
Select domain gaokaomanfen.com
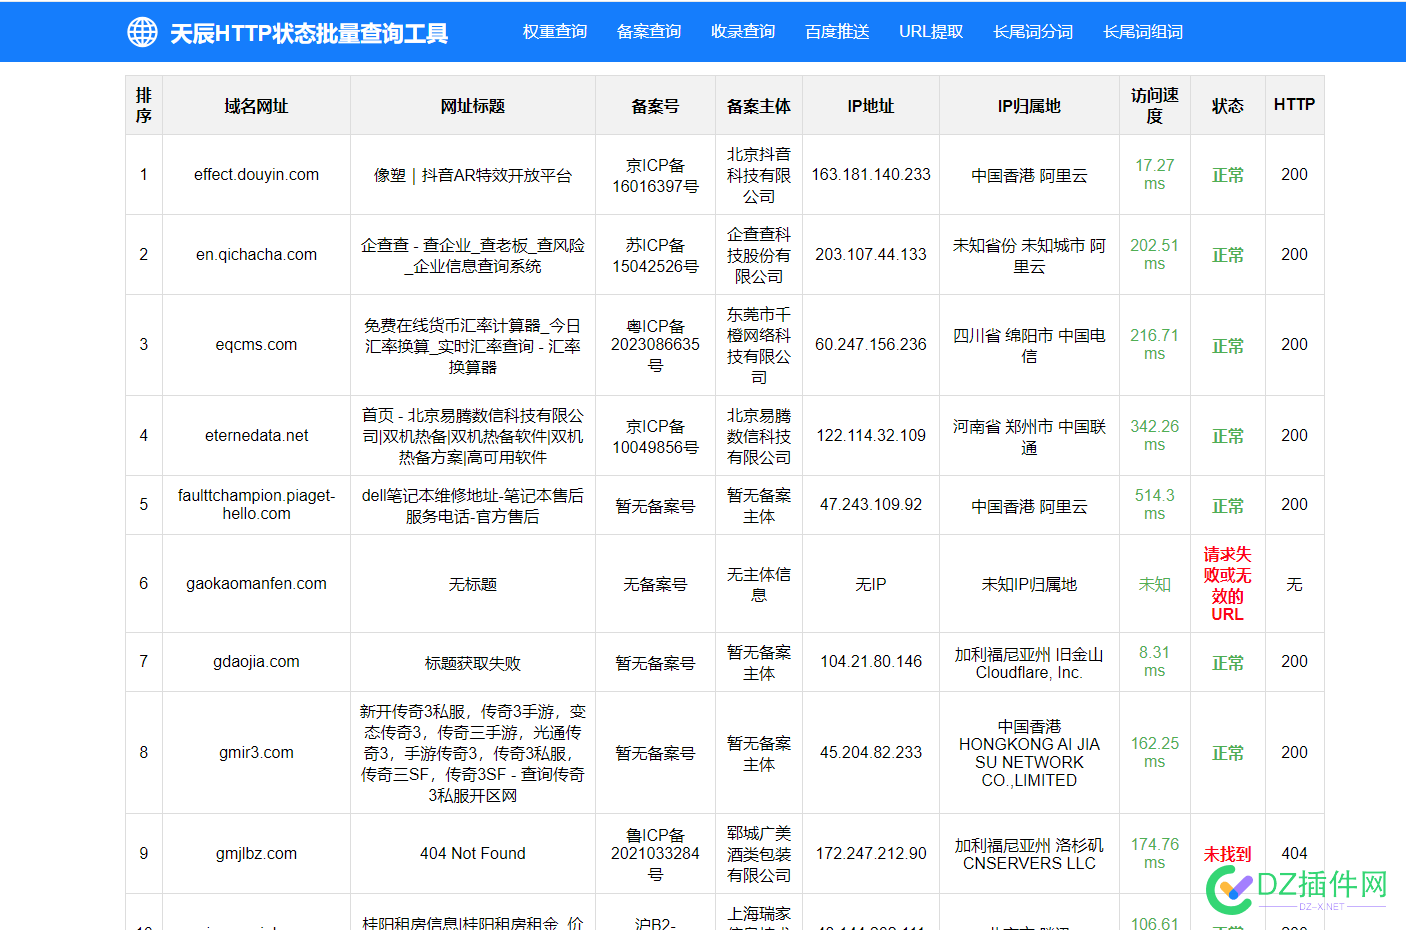pos(256,583)
